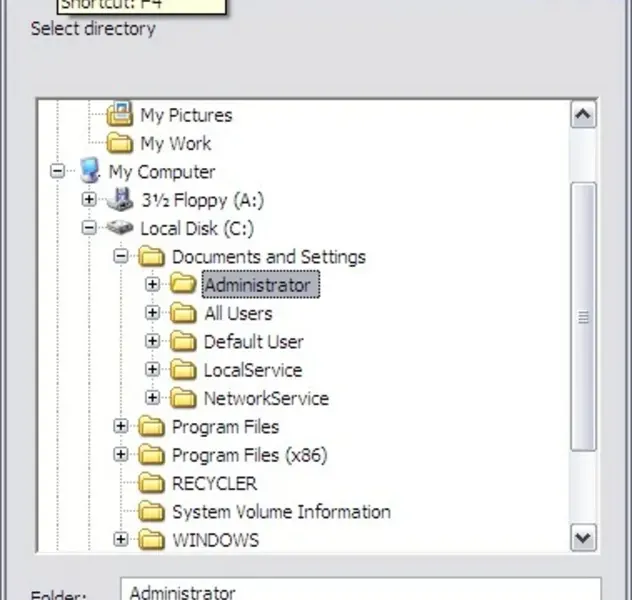
Task: Expand the 3½ Floppy (A:) node
Action: pos(89,200)
